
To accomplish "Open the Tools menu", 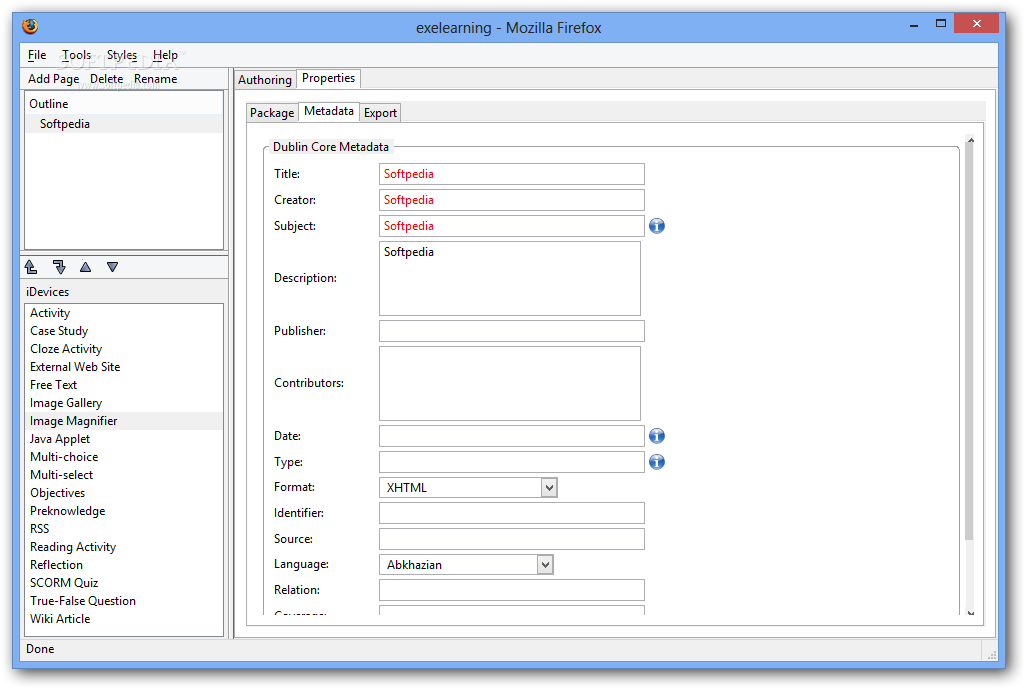I will [77, 55].
